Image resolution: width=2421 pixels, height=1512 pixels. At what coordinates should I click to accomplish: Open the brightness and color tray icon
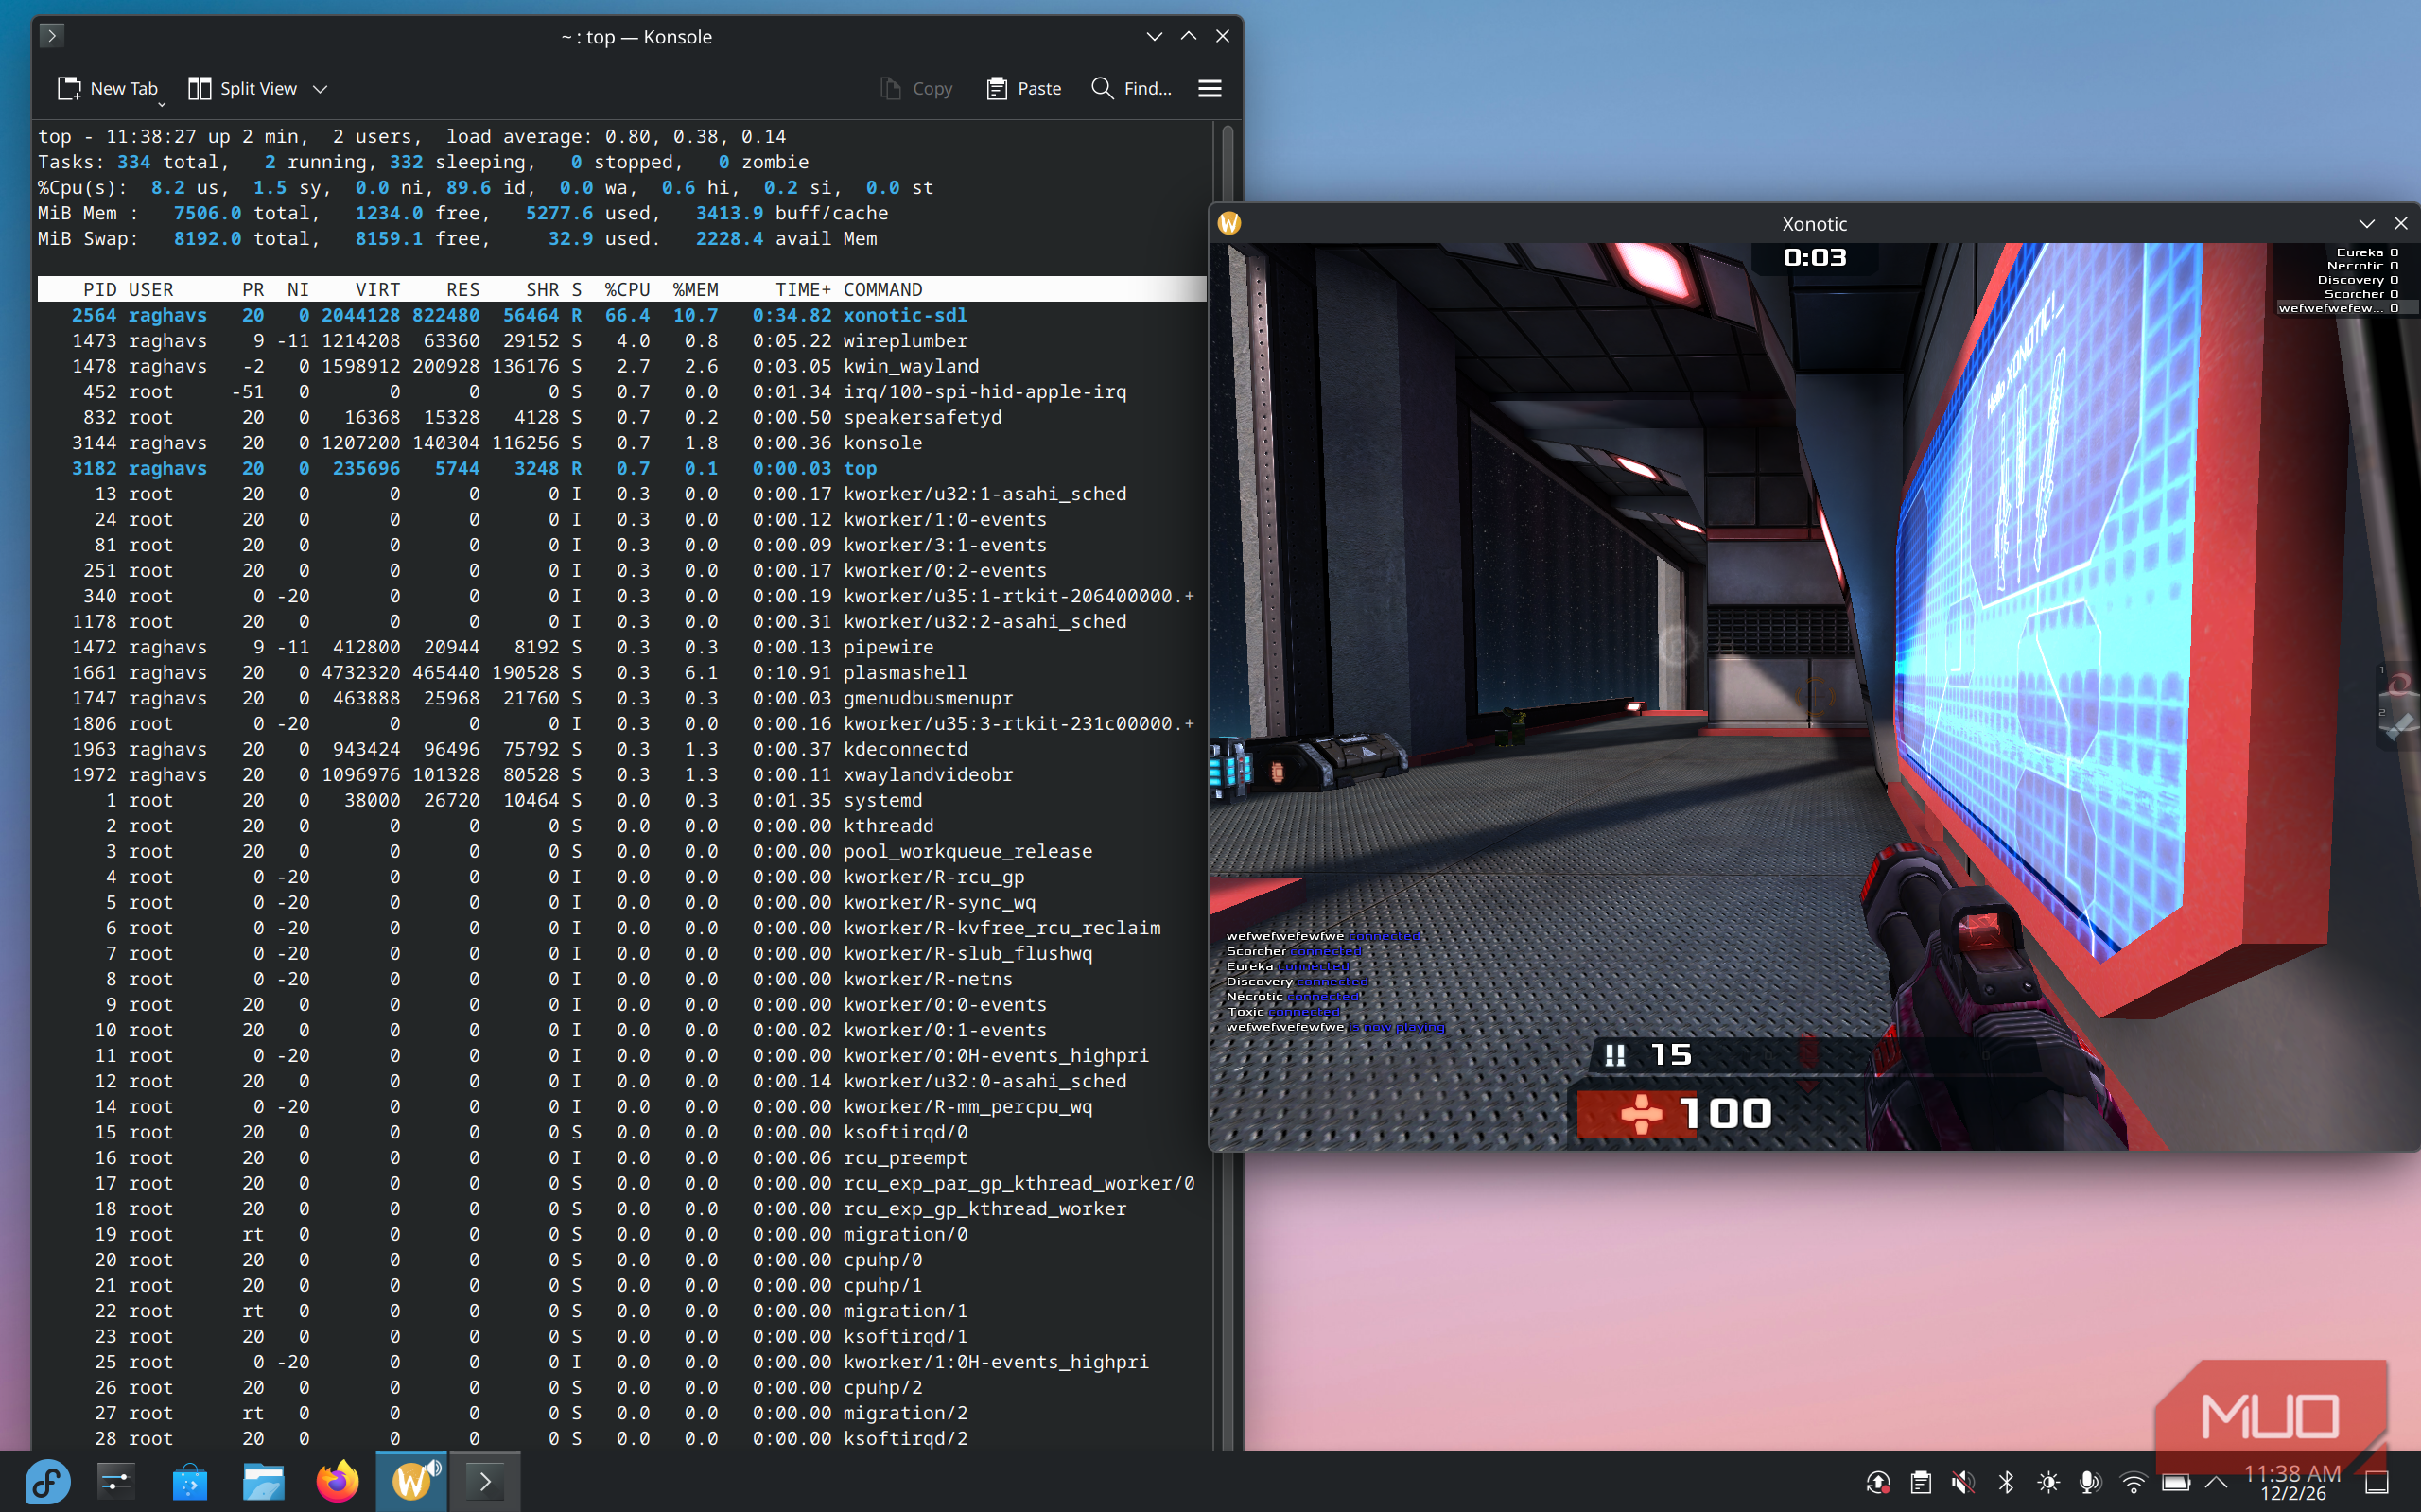tap(2048, 1482)
